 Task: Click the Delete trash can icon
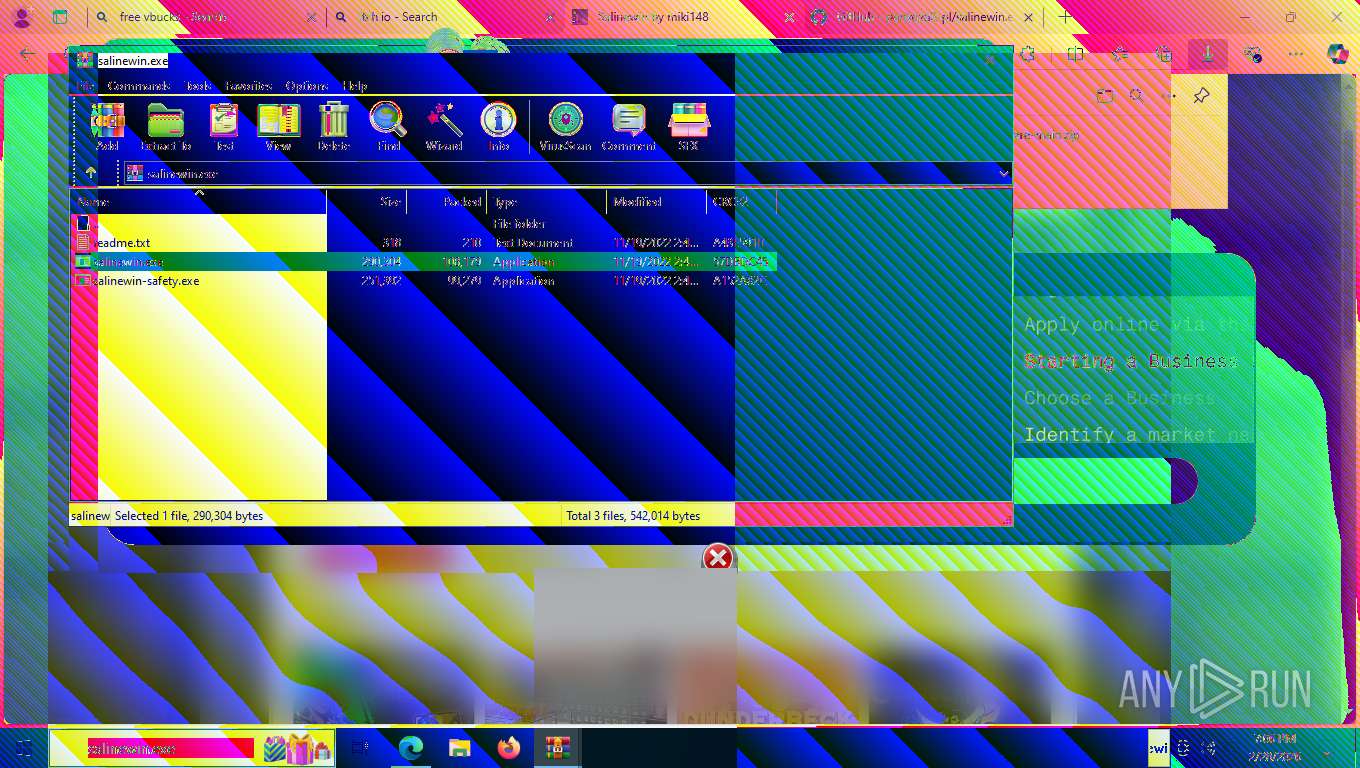[x=333, y=127]
